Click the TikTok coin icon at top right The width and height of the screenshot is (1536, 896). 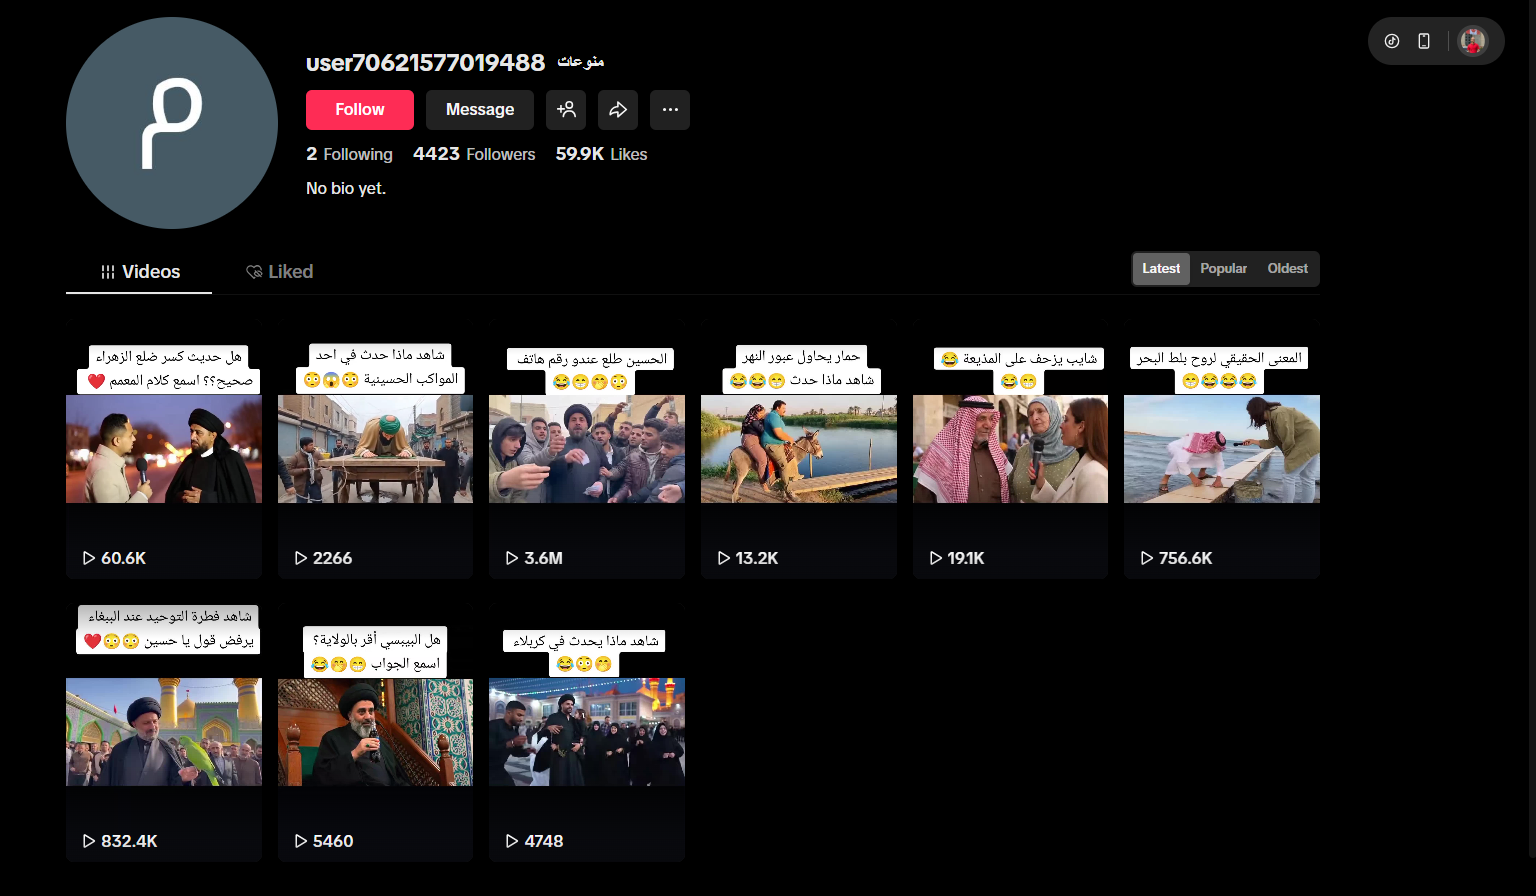(x=1392, y=41)
